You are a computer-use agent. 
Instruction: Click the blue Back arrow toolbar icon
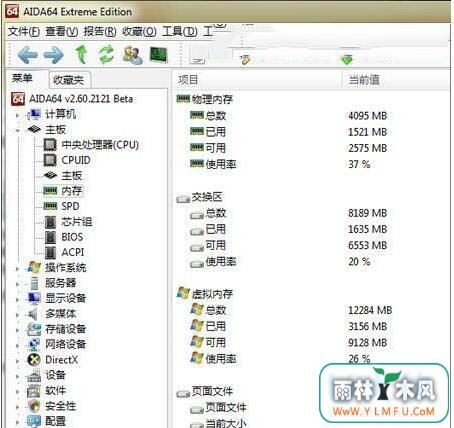[x=27, y=55]
